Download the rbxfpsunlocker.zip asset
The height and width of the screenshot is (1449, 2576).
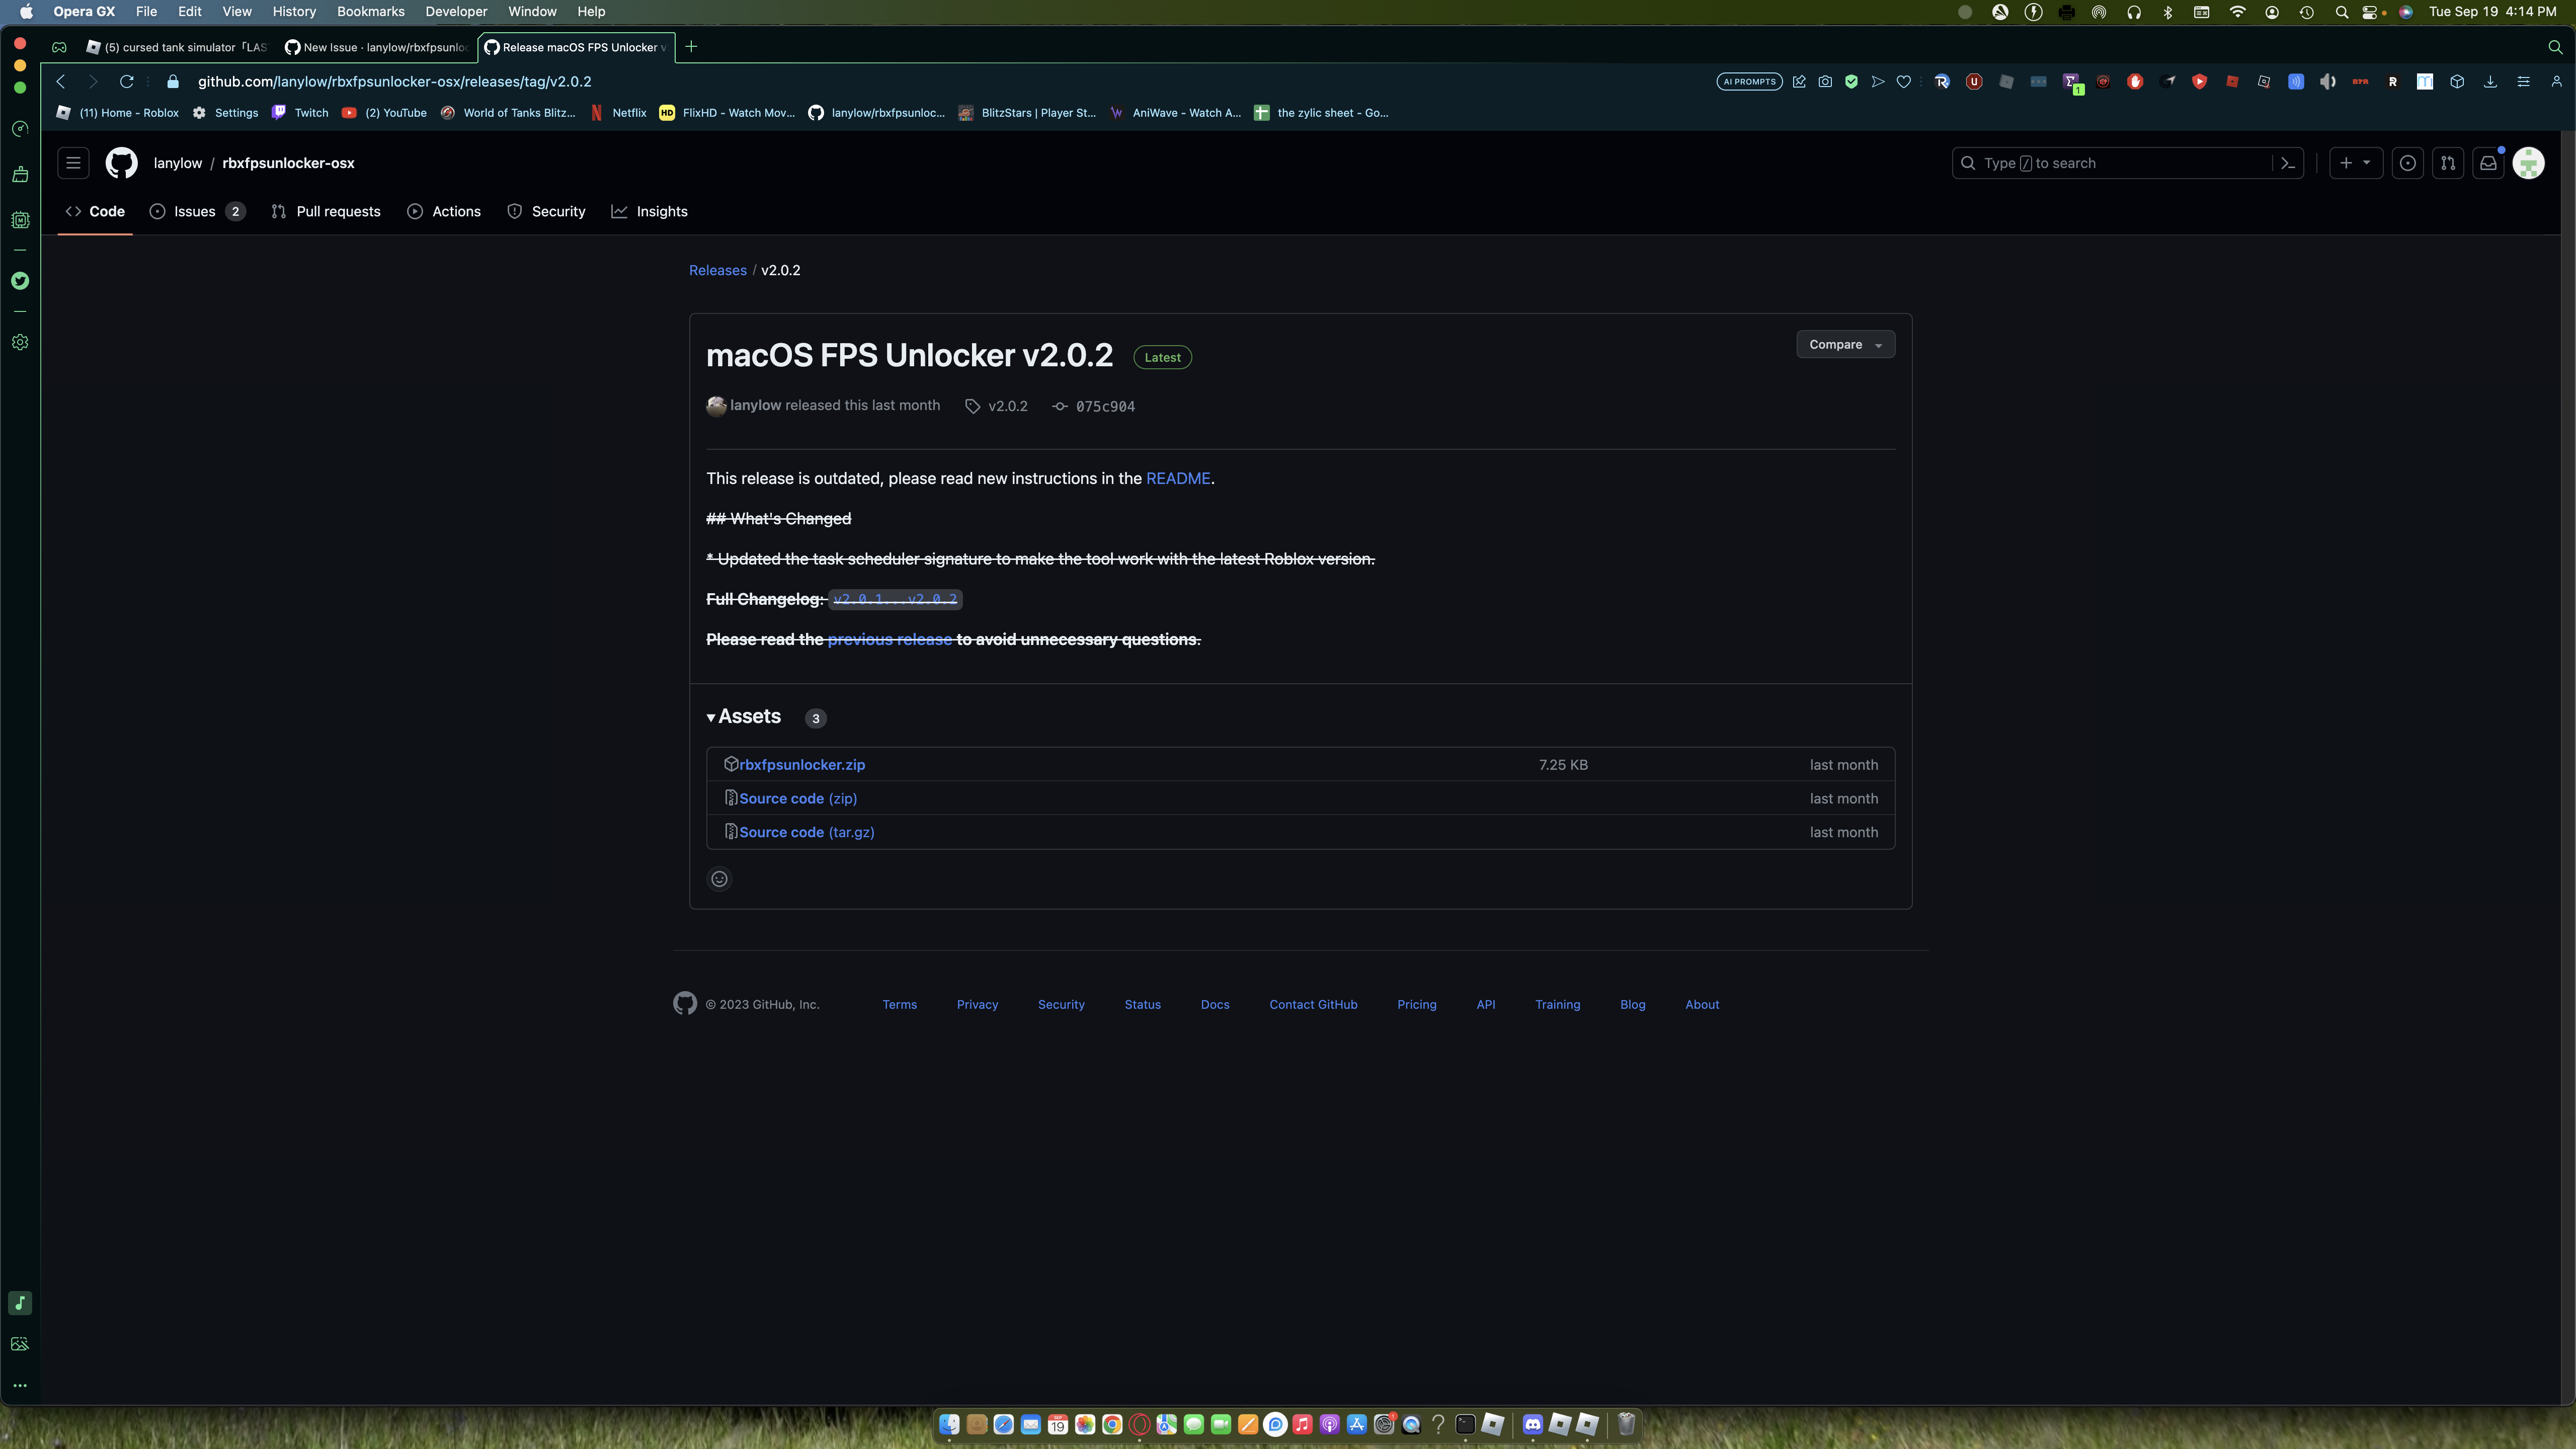point(803,764)
